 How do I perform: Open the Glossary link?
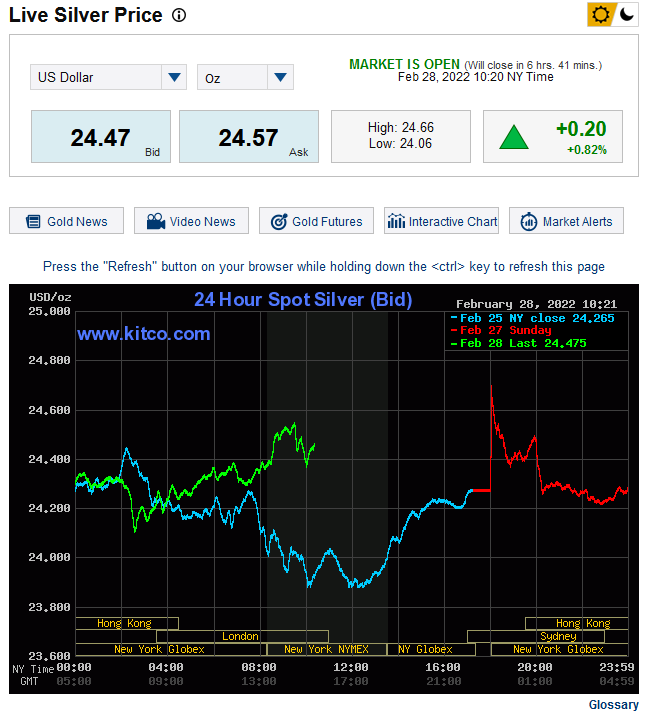pyautogui.click(x=613, y=704)
